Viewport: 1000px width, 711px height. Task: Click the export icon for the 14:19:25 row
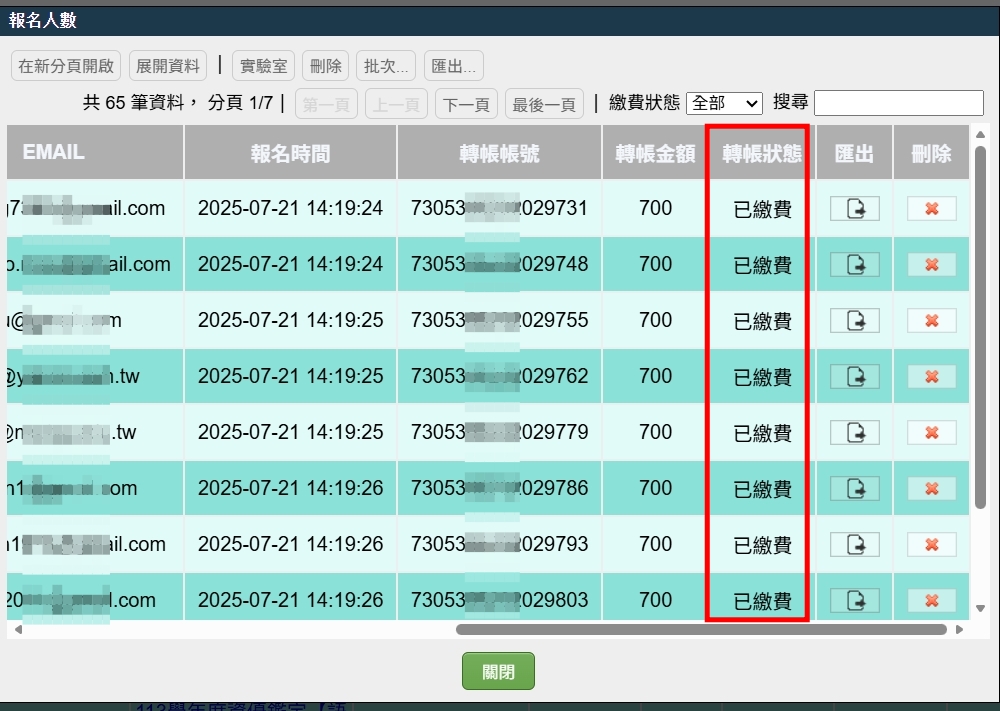coord(855,320)
